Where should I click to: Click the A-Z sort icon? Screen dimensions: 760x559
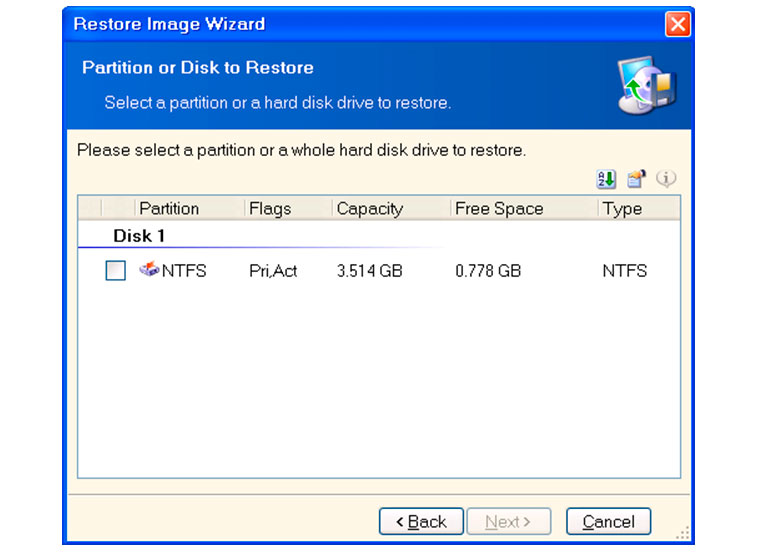(605, 179)
